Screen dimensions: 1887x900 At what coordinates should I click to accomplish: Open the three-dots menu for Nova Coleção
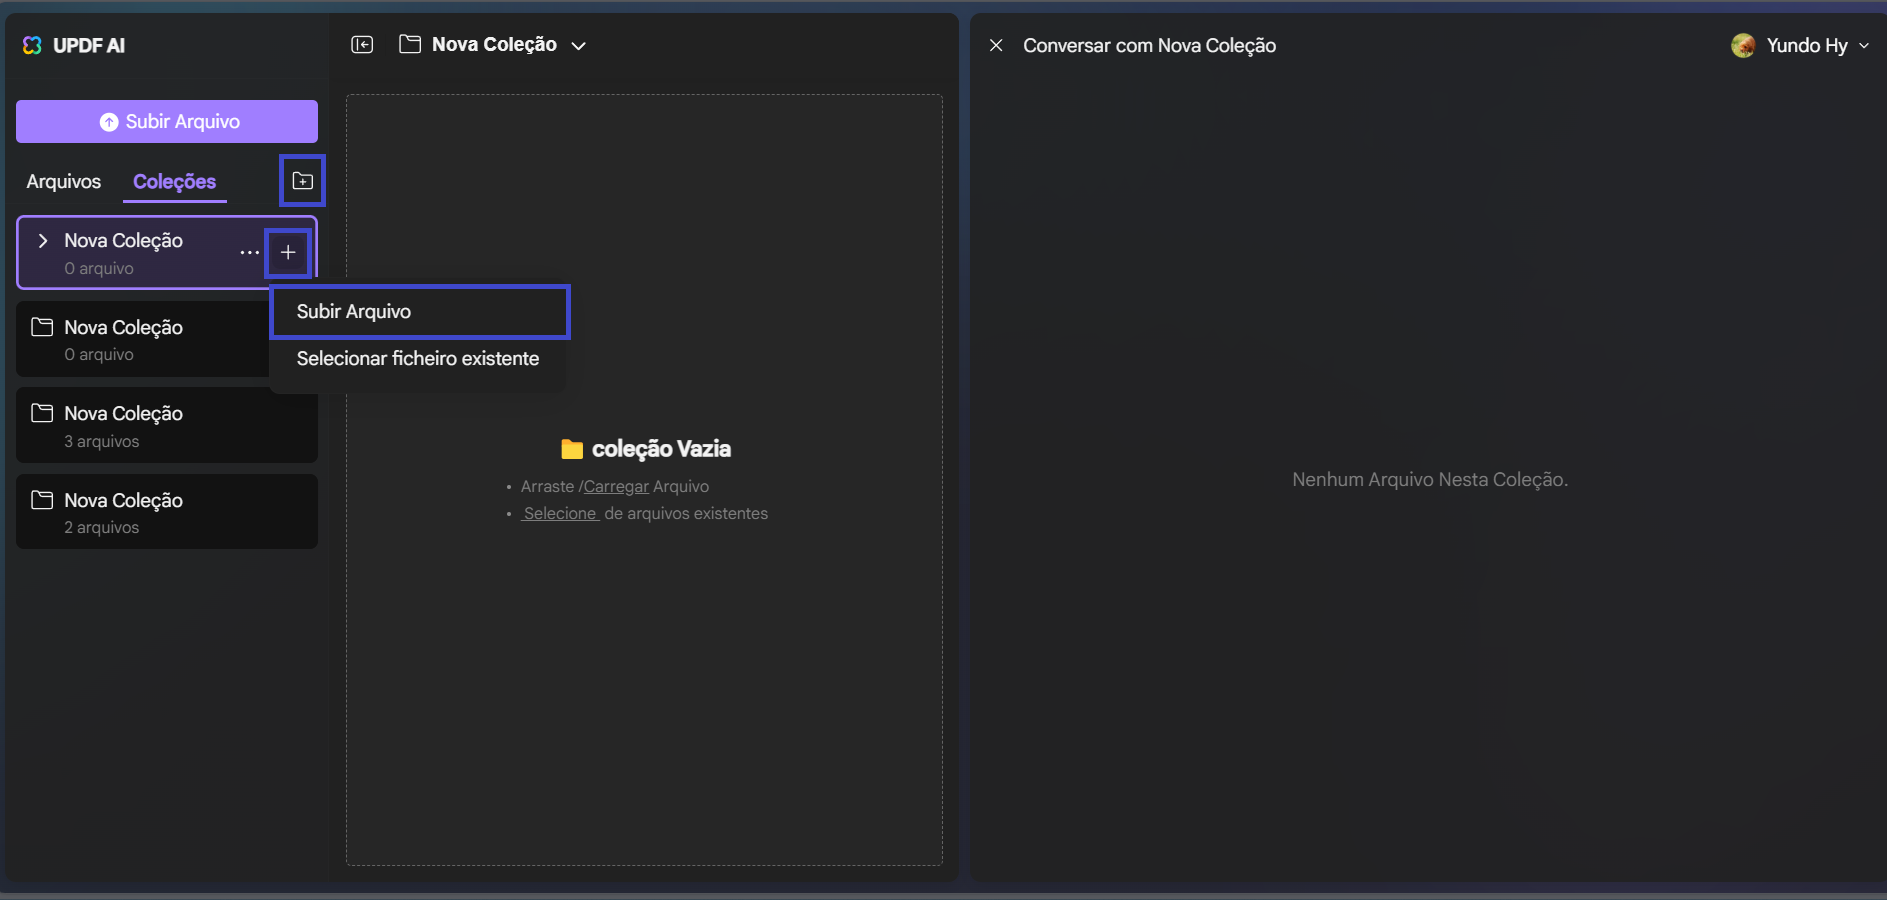(249, 252)
